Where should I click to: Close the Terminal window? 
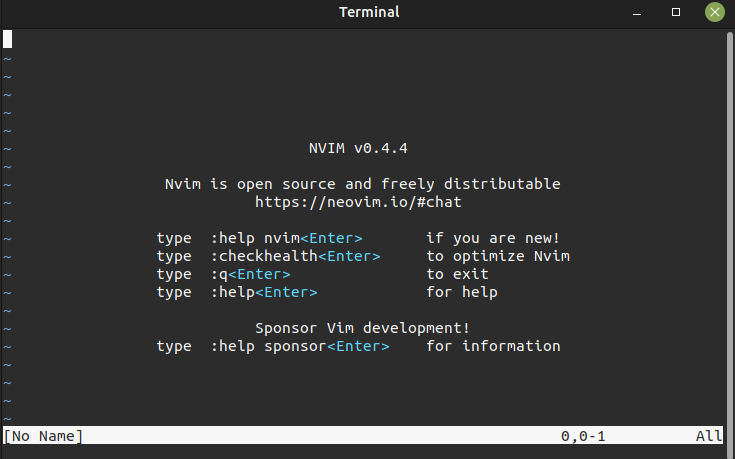714,12
